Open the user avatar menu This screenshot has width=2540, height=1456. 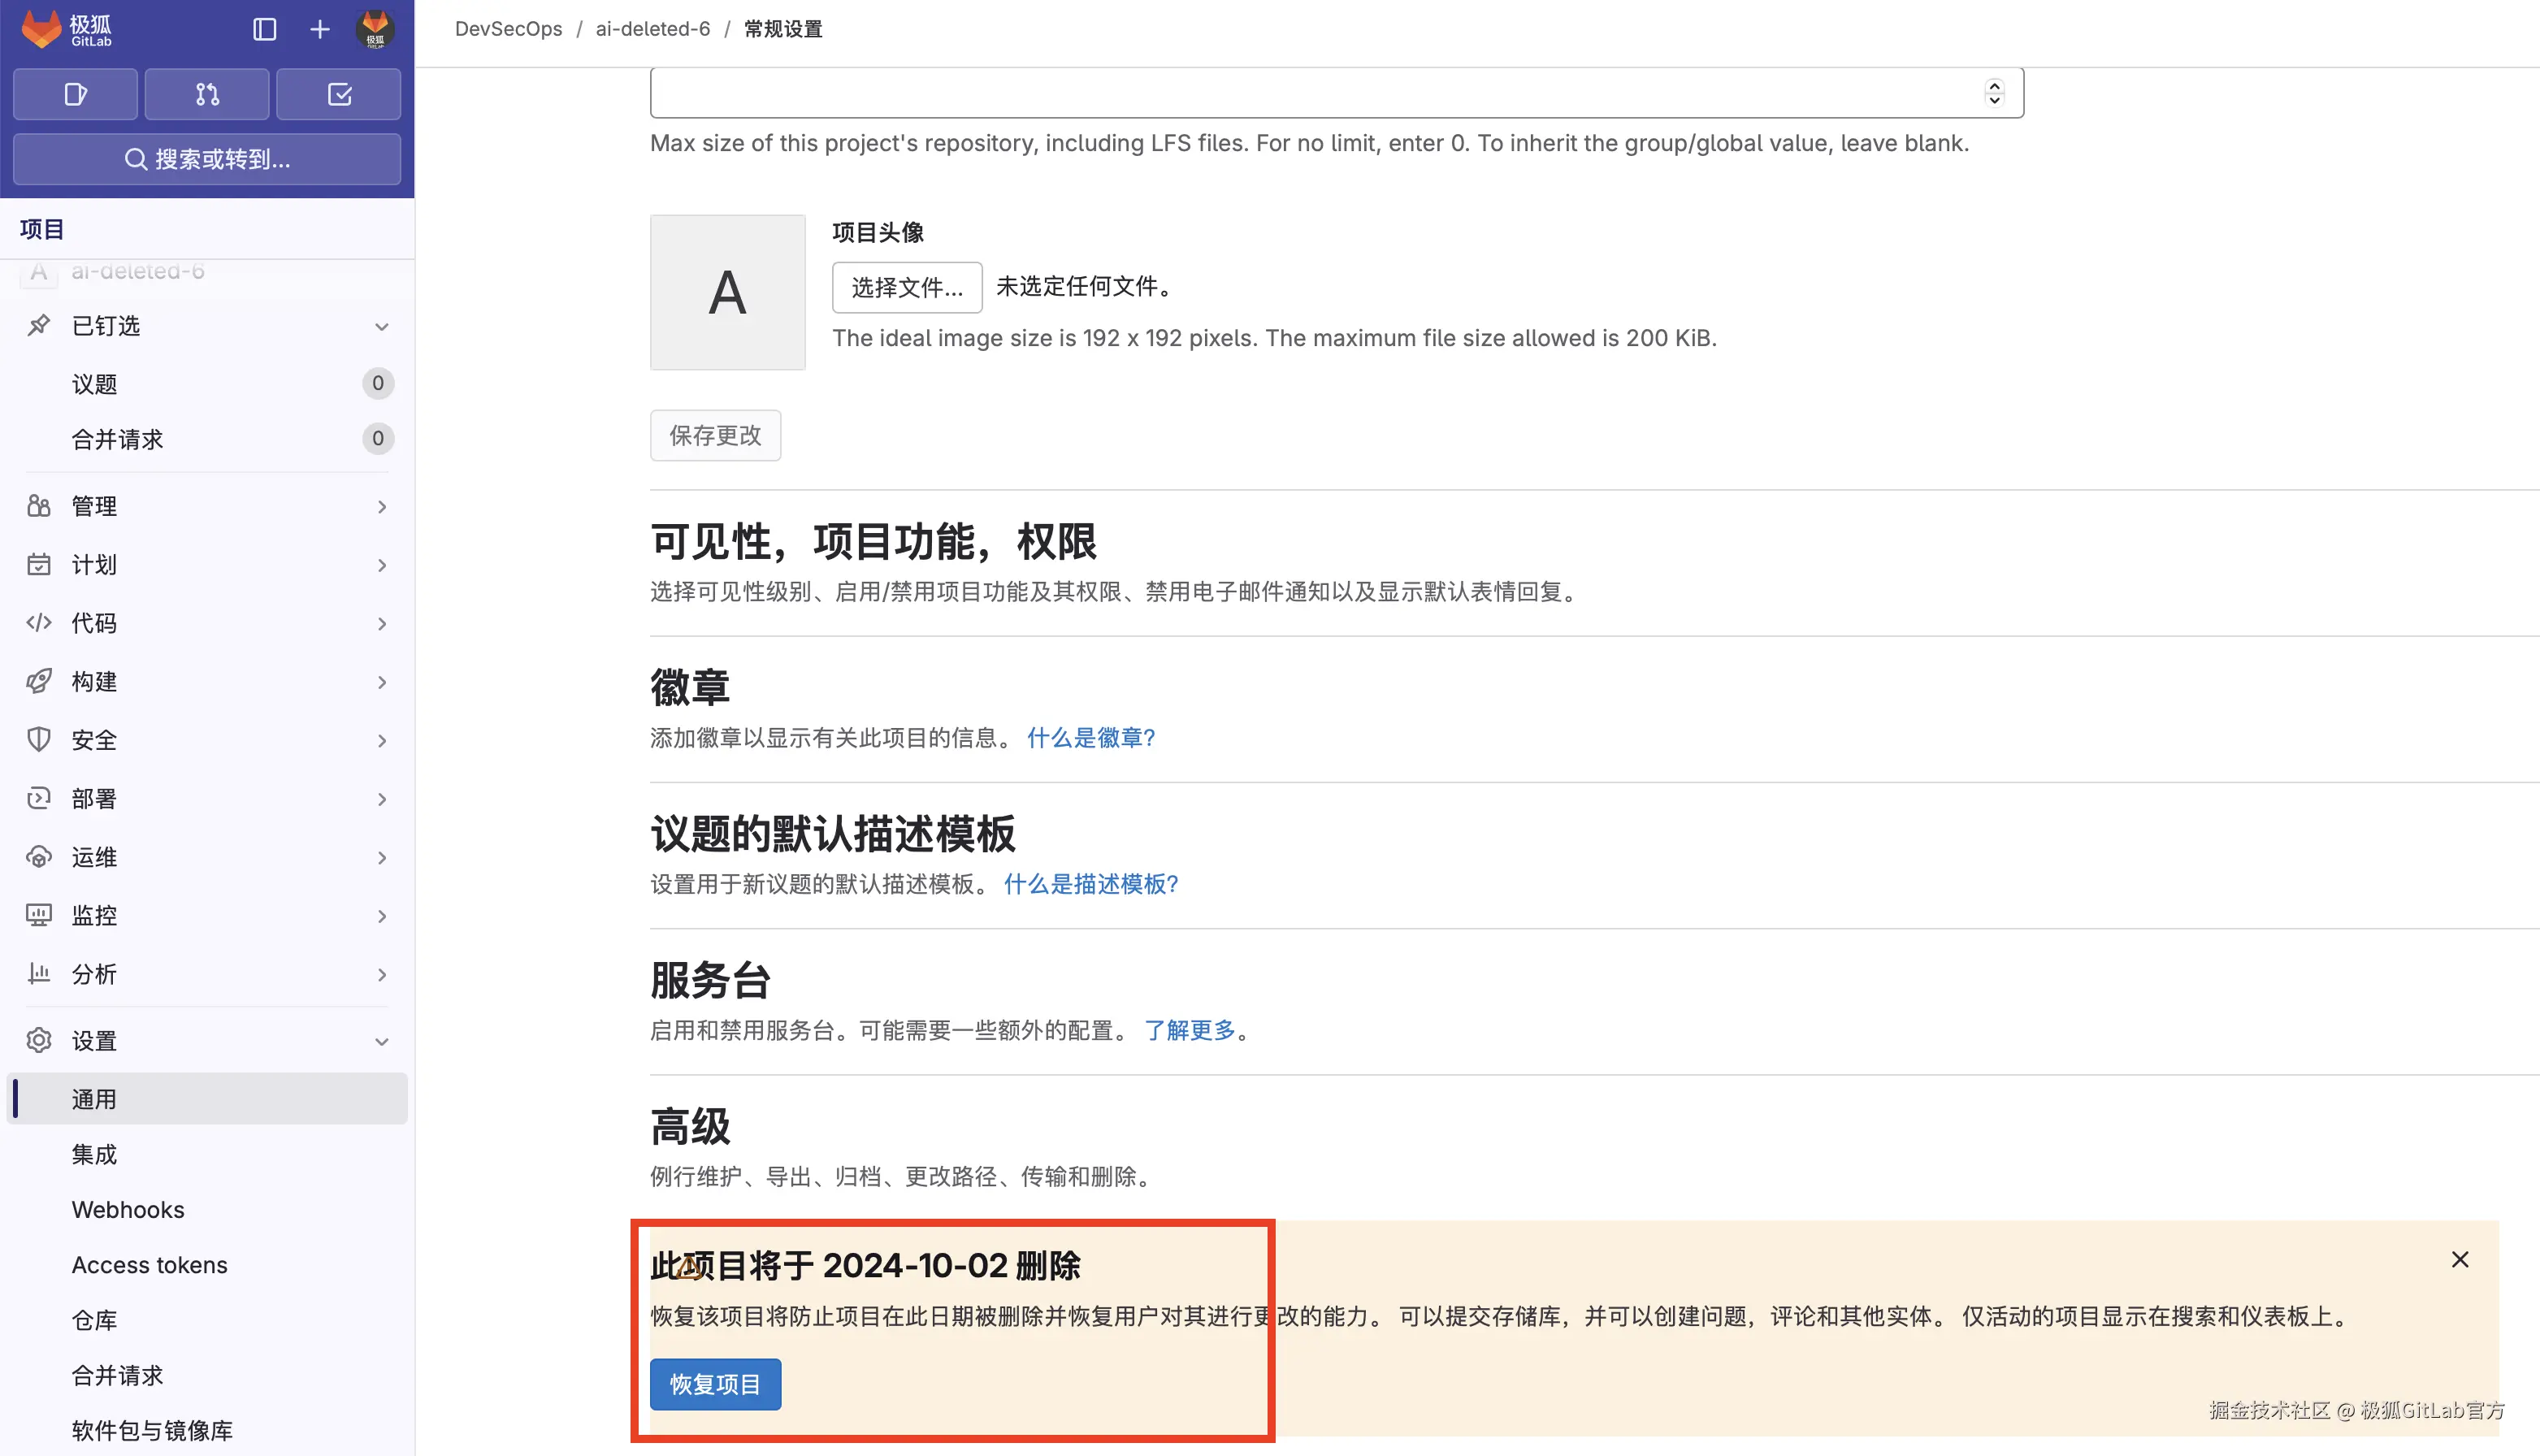click(x=375, y=29)
